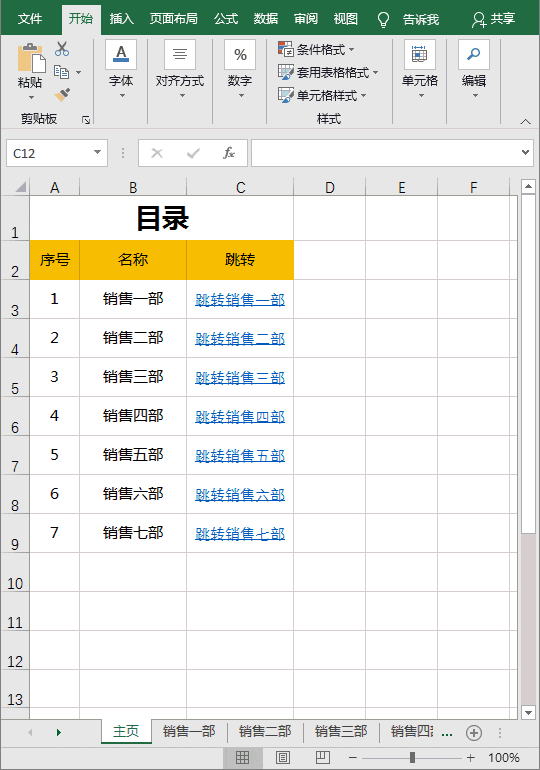540x770 pixels.
Task: Open the 对齐方式 alignment group
Action: 180,70
